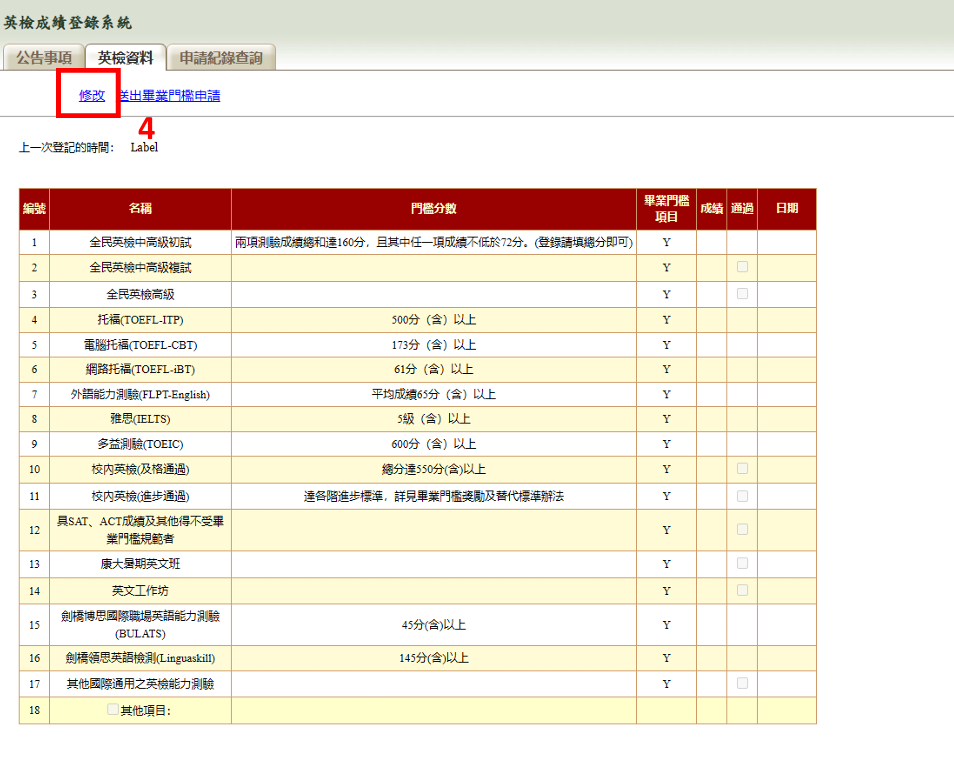Tick the 通過 checkbox for 其他國際通用之英檢能力測驗
Screen dimensions: 954x759
(x=742, y=683)
